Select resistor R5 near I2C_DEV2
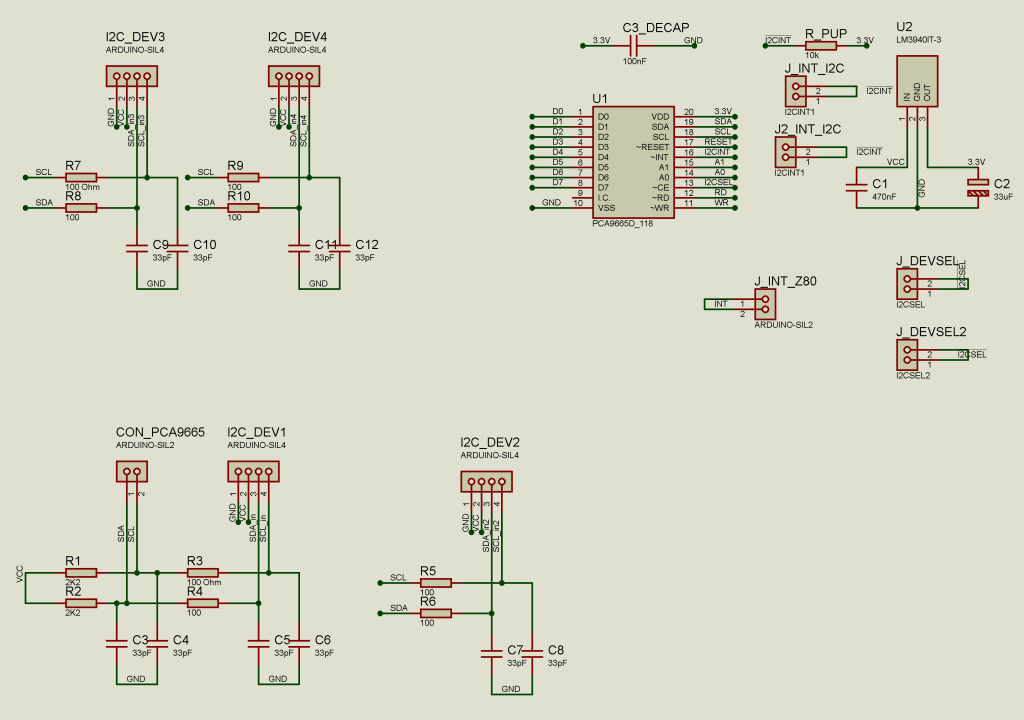 point(436,582)
